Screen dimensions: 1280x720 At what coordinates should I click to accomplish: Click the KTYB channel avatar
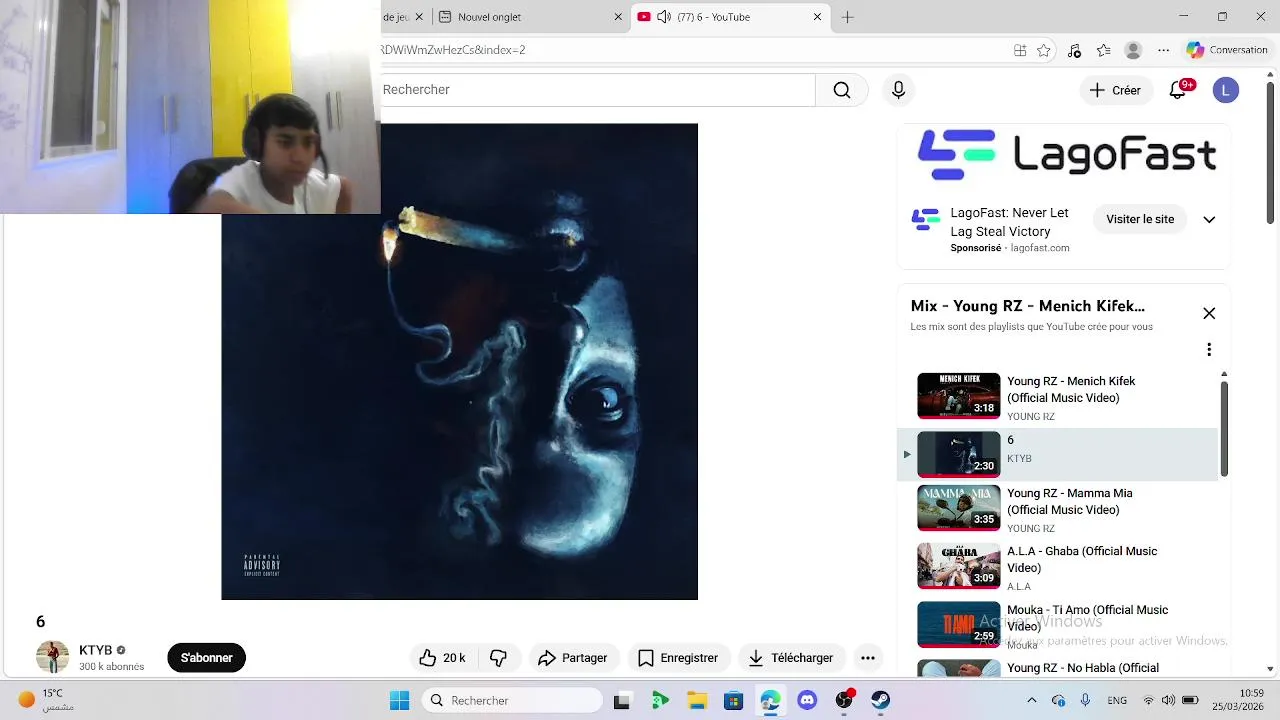pos(52,657)
